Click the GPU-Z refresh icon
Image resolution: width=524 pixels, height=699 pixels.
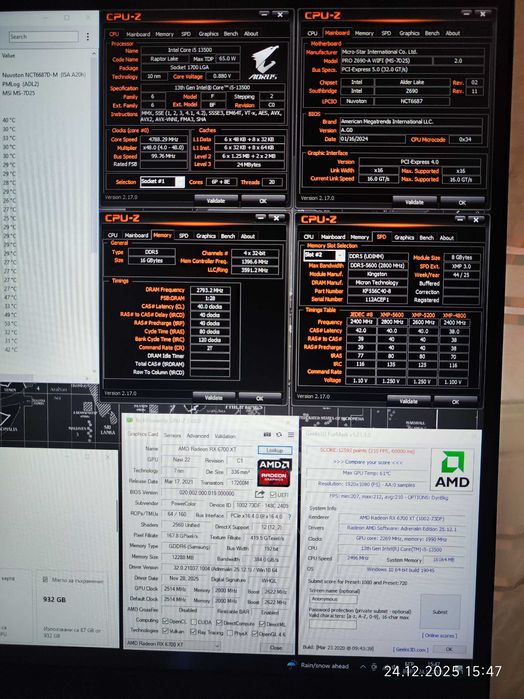point(279,434)
